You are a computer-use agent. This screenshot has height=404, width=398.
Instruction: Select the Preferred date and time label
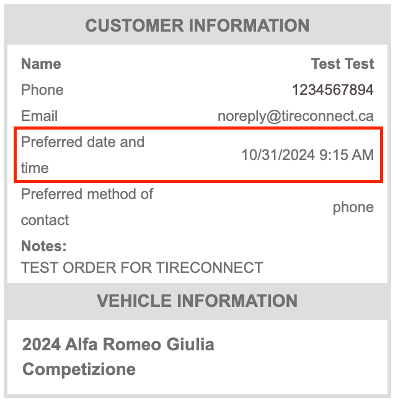[x=83, y=155]
